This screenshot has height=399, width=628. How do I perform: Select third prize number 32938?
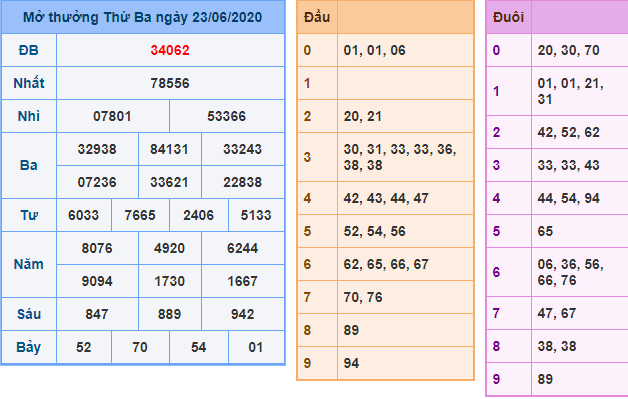click(97, 149)
